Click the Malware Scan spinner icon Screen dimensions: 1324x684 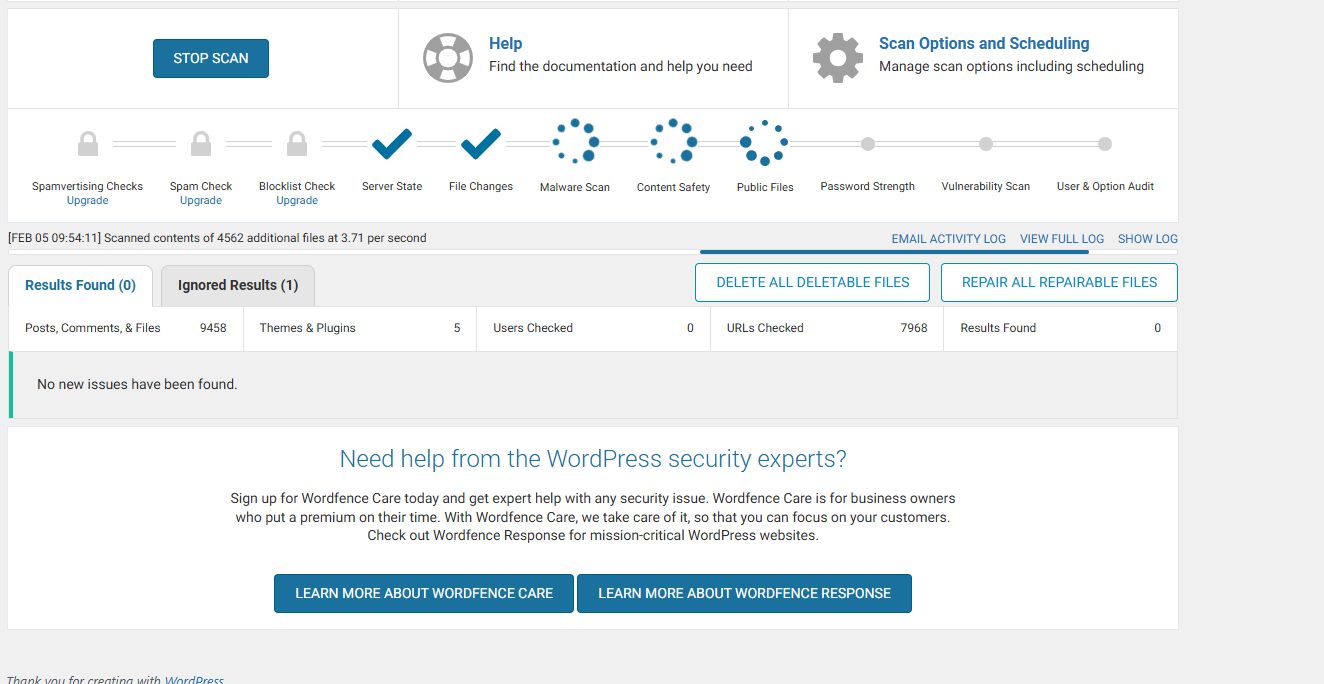575,142
